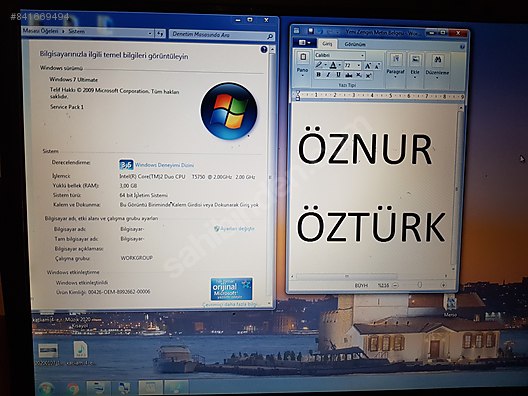528x396 pixels.
Task: Click the zoom in plus button in WordPad
Action: click(x=443, y=285)
